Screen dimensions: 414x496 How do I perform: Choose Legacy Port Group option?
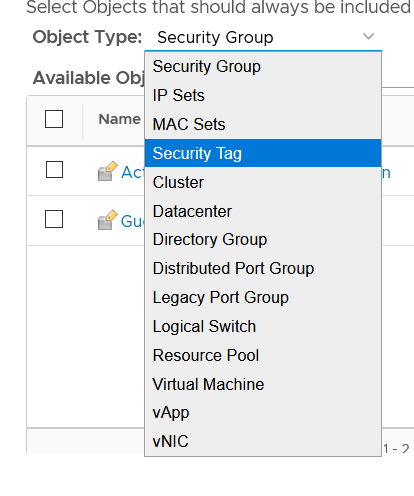click(x=263, y=298)
